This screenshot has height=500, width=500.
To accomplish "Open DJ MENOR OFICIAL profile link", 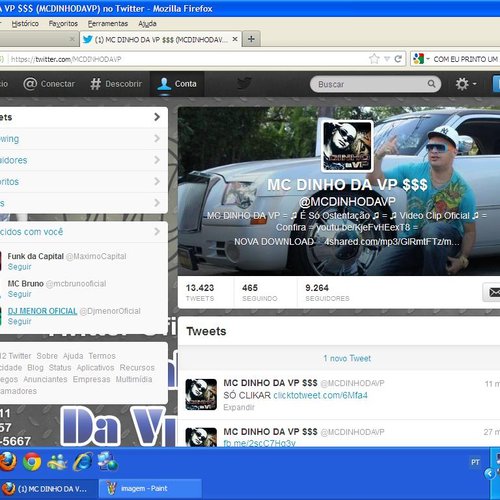I will pos(42,311).
